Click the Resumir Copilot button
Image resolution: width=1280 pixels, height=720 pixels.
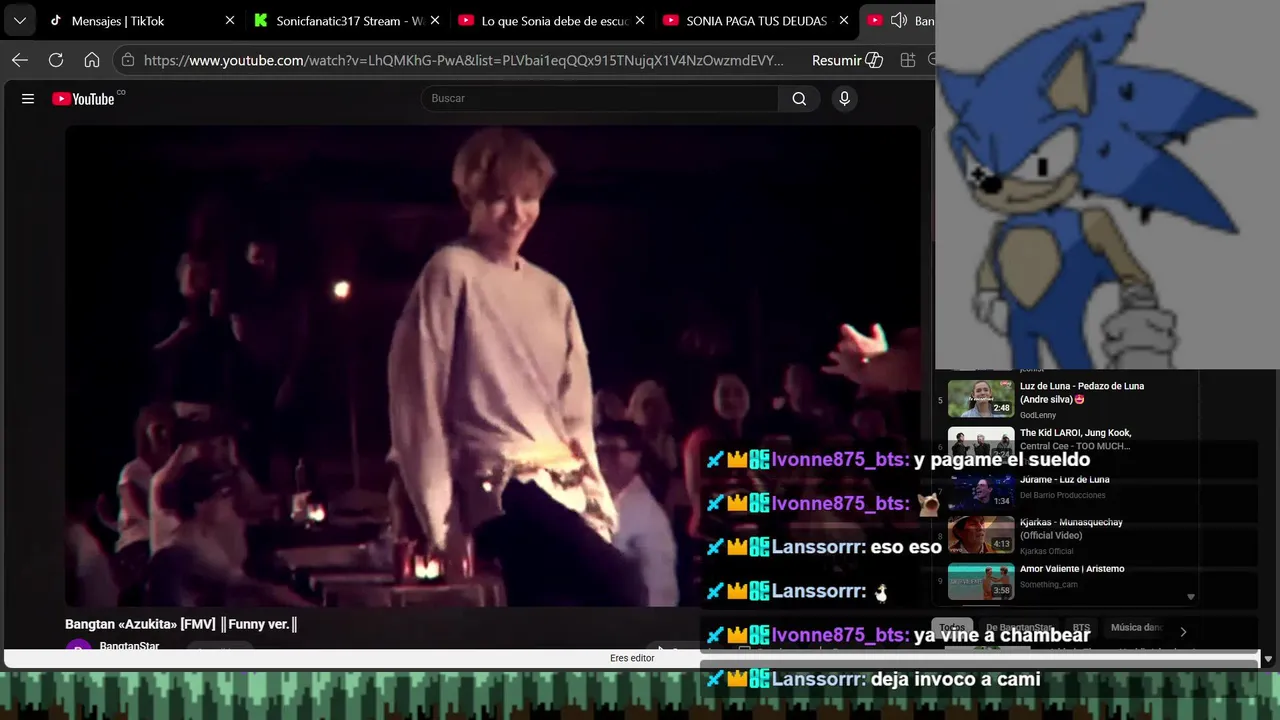pyautogui.click(x=847, y=60)
